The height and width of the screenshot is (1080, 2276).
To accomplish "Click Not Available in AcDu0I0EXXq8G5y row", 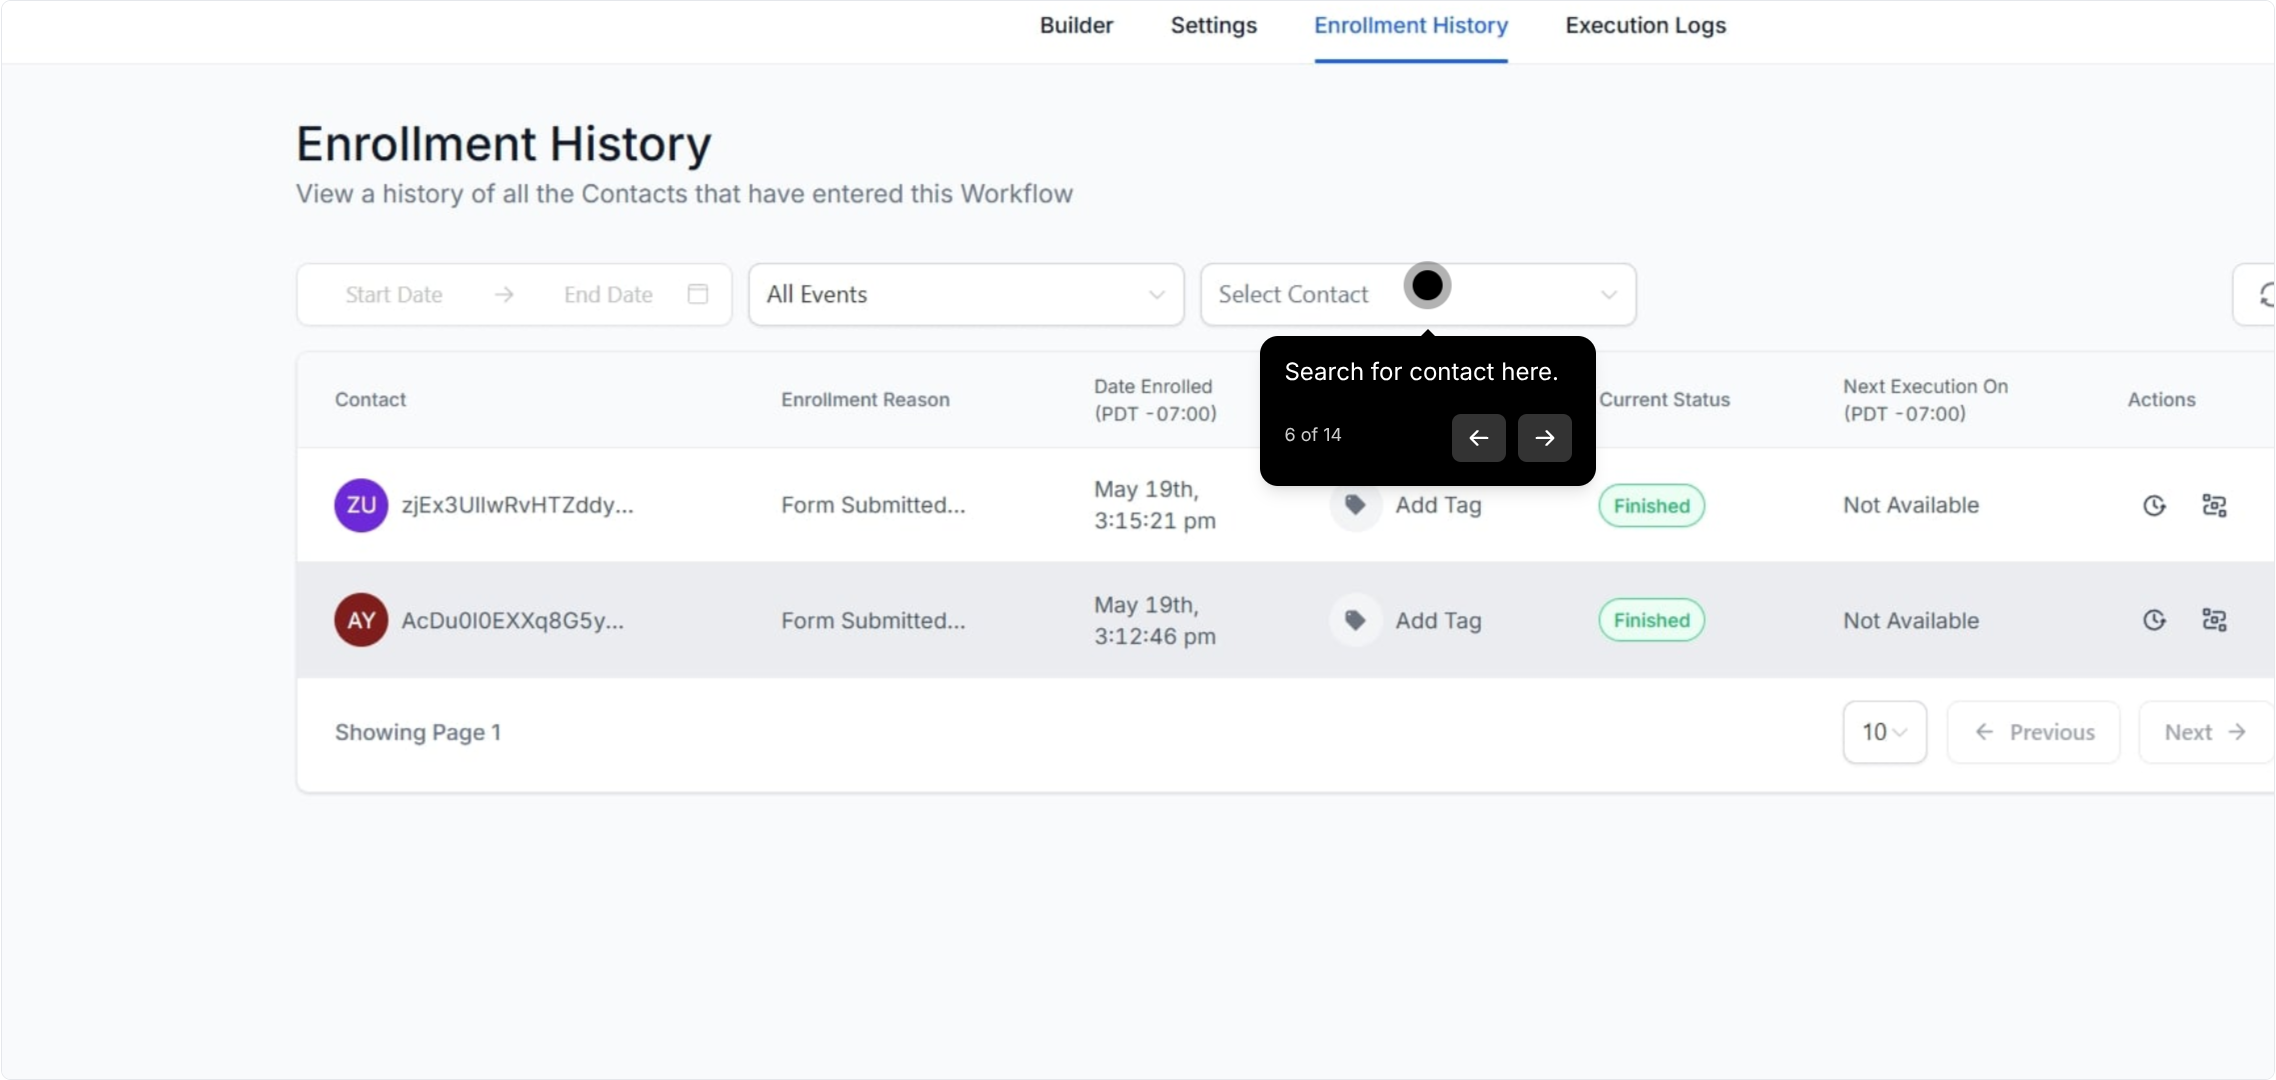I will pyautogui.click(x=1911, y=620).
